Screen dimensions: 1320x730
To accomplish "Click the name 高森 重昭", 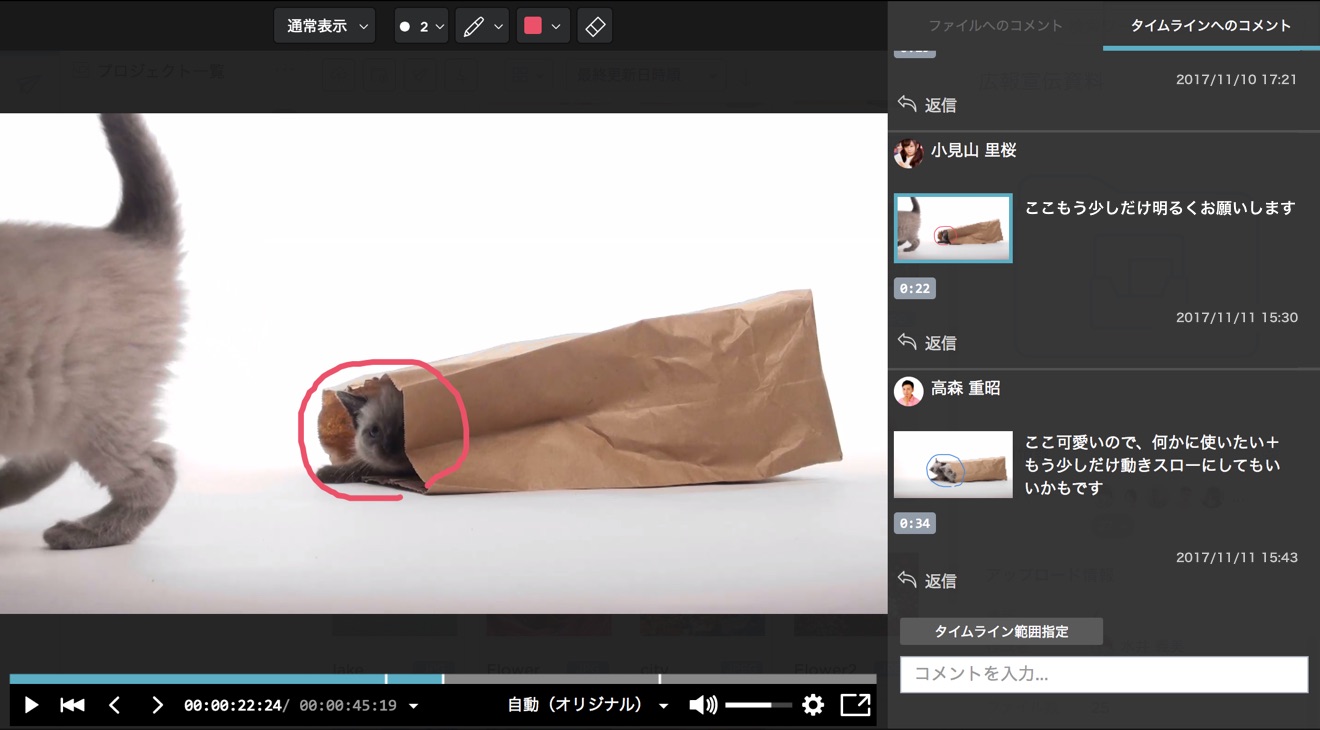I will click(965, 388).
